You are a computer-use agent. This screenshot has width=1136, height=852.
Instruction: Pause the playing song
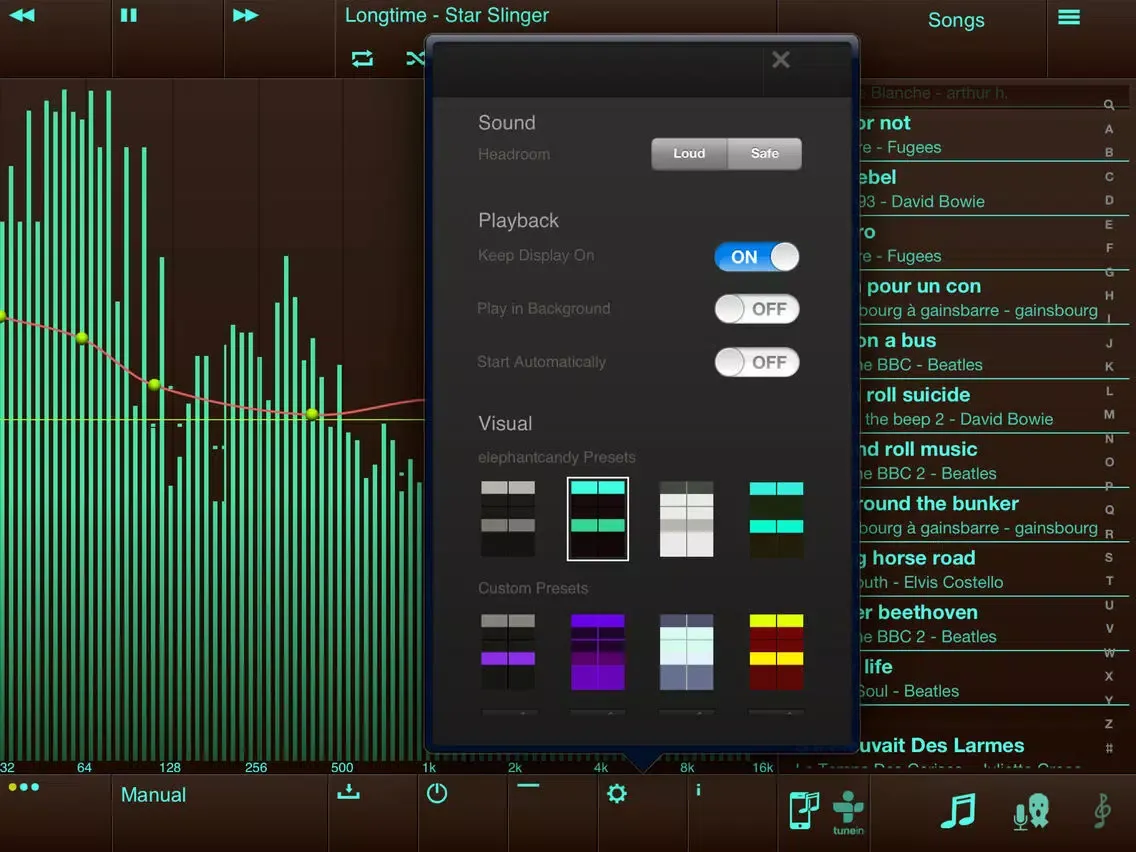point(128,15)
